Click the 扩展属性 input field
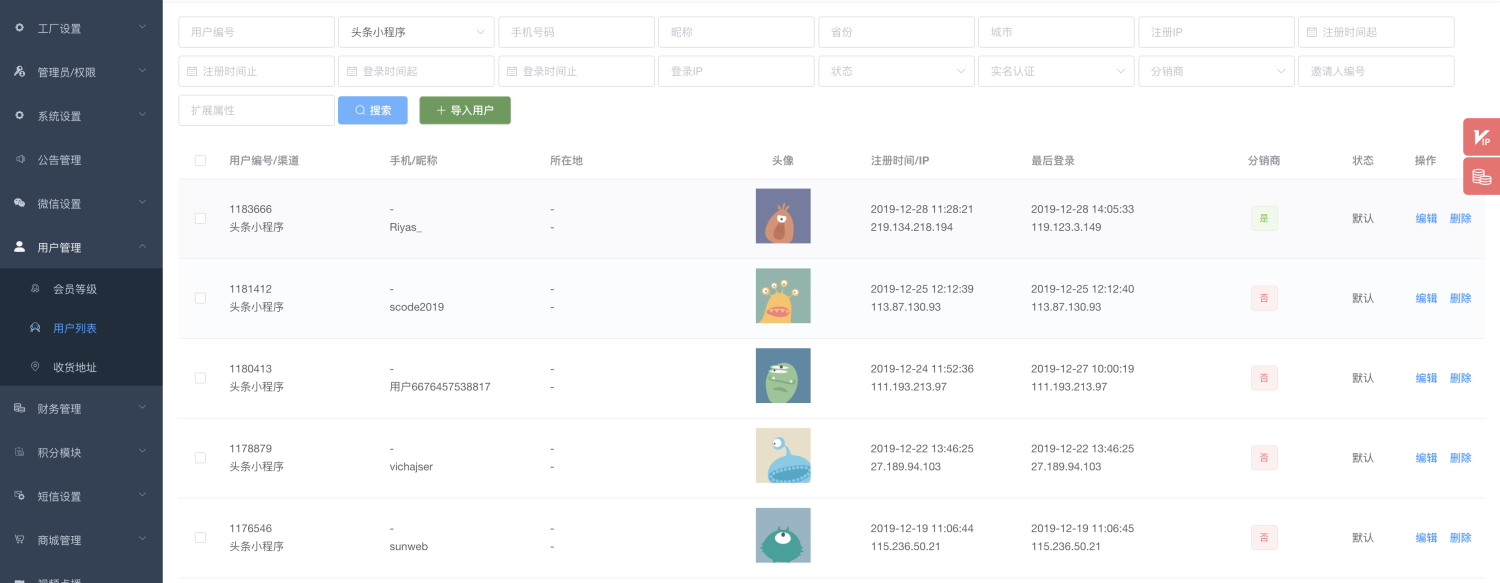Image resolution: width=1500 pixels, height=583 pixels. 256,110
